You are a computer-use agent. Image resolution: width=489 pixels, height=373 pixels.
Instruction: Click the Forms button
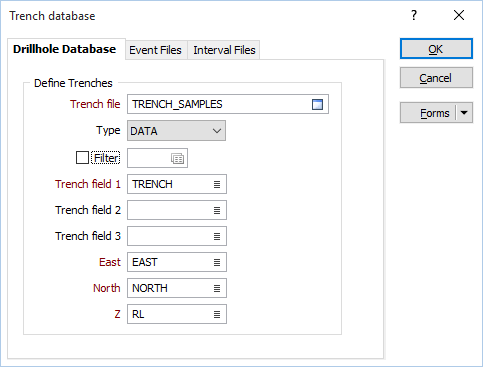(x=428, y=113)
